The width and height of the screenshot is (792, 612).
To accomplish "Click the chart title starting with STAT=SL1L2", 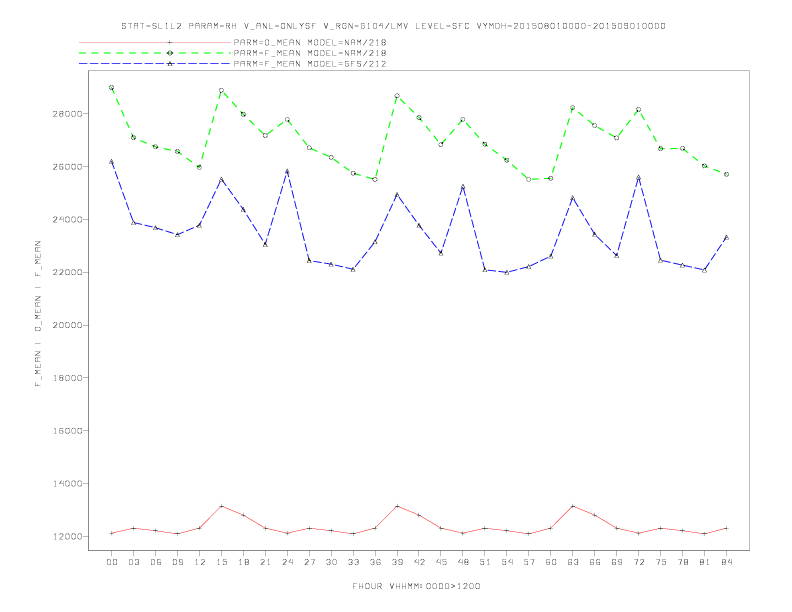I will pos(393,26).
